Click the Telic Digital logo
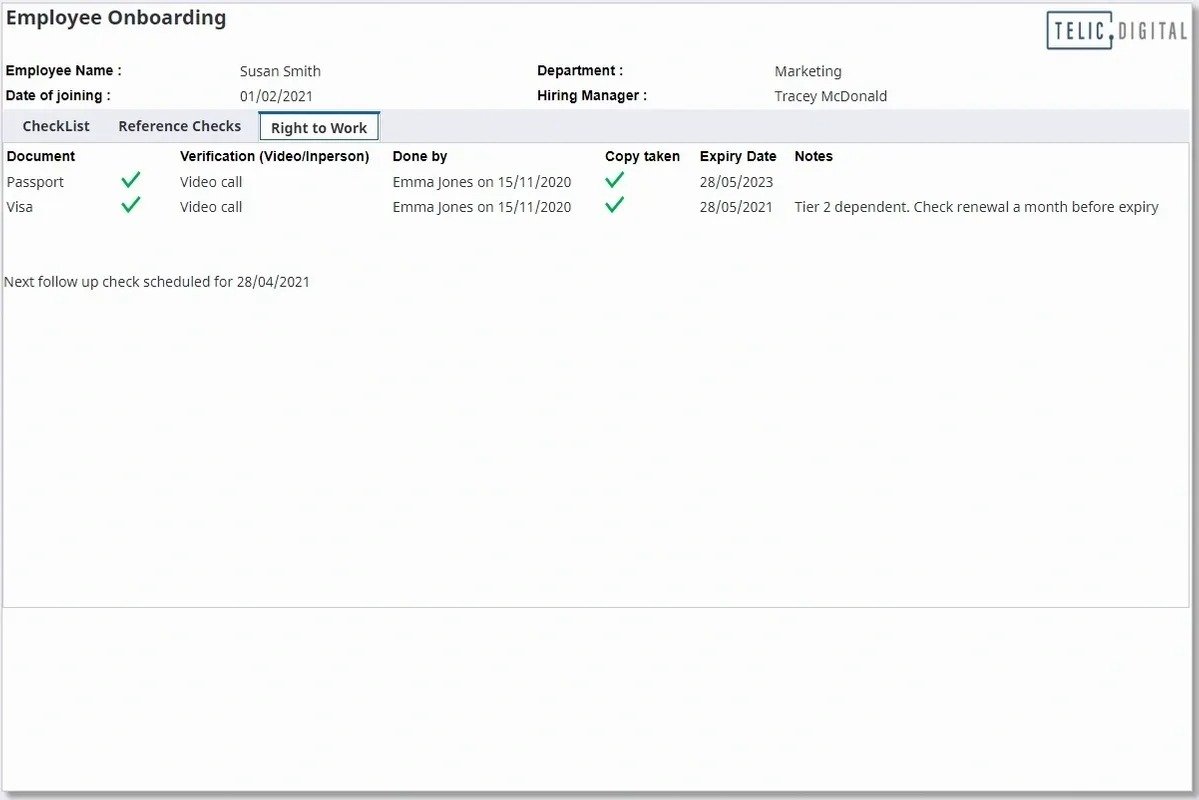 point(1116,30)
